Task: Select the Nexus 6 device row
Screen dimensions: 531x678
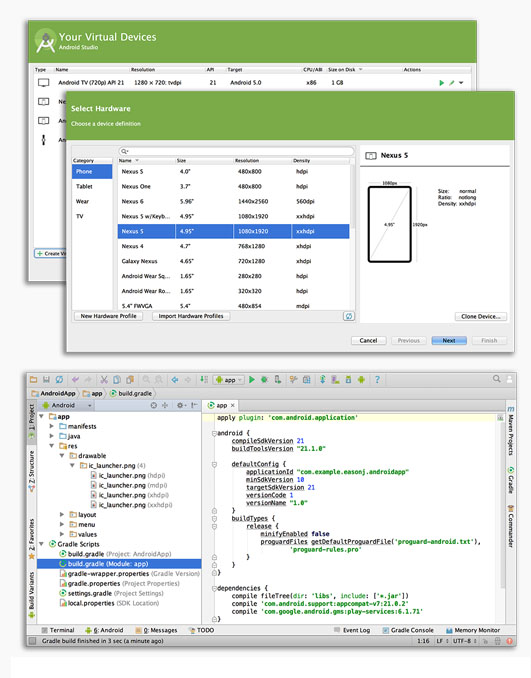Action: point(234,201)
